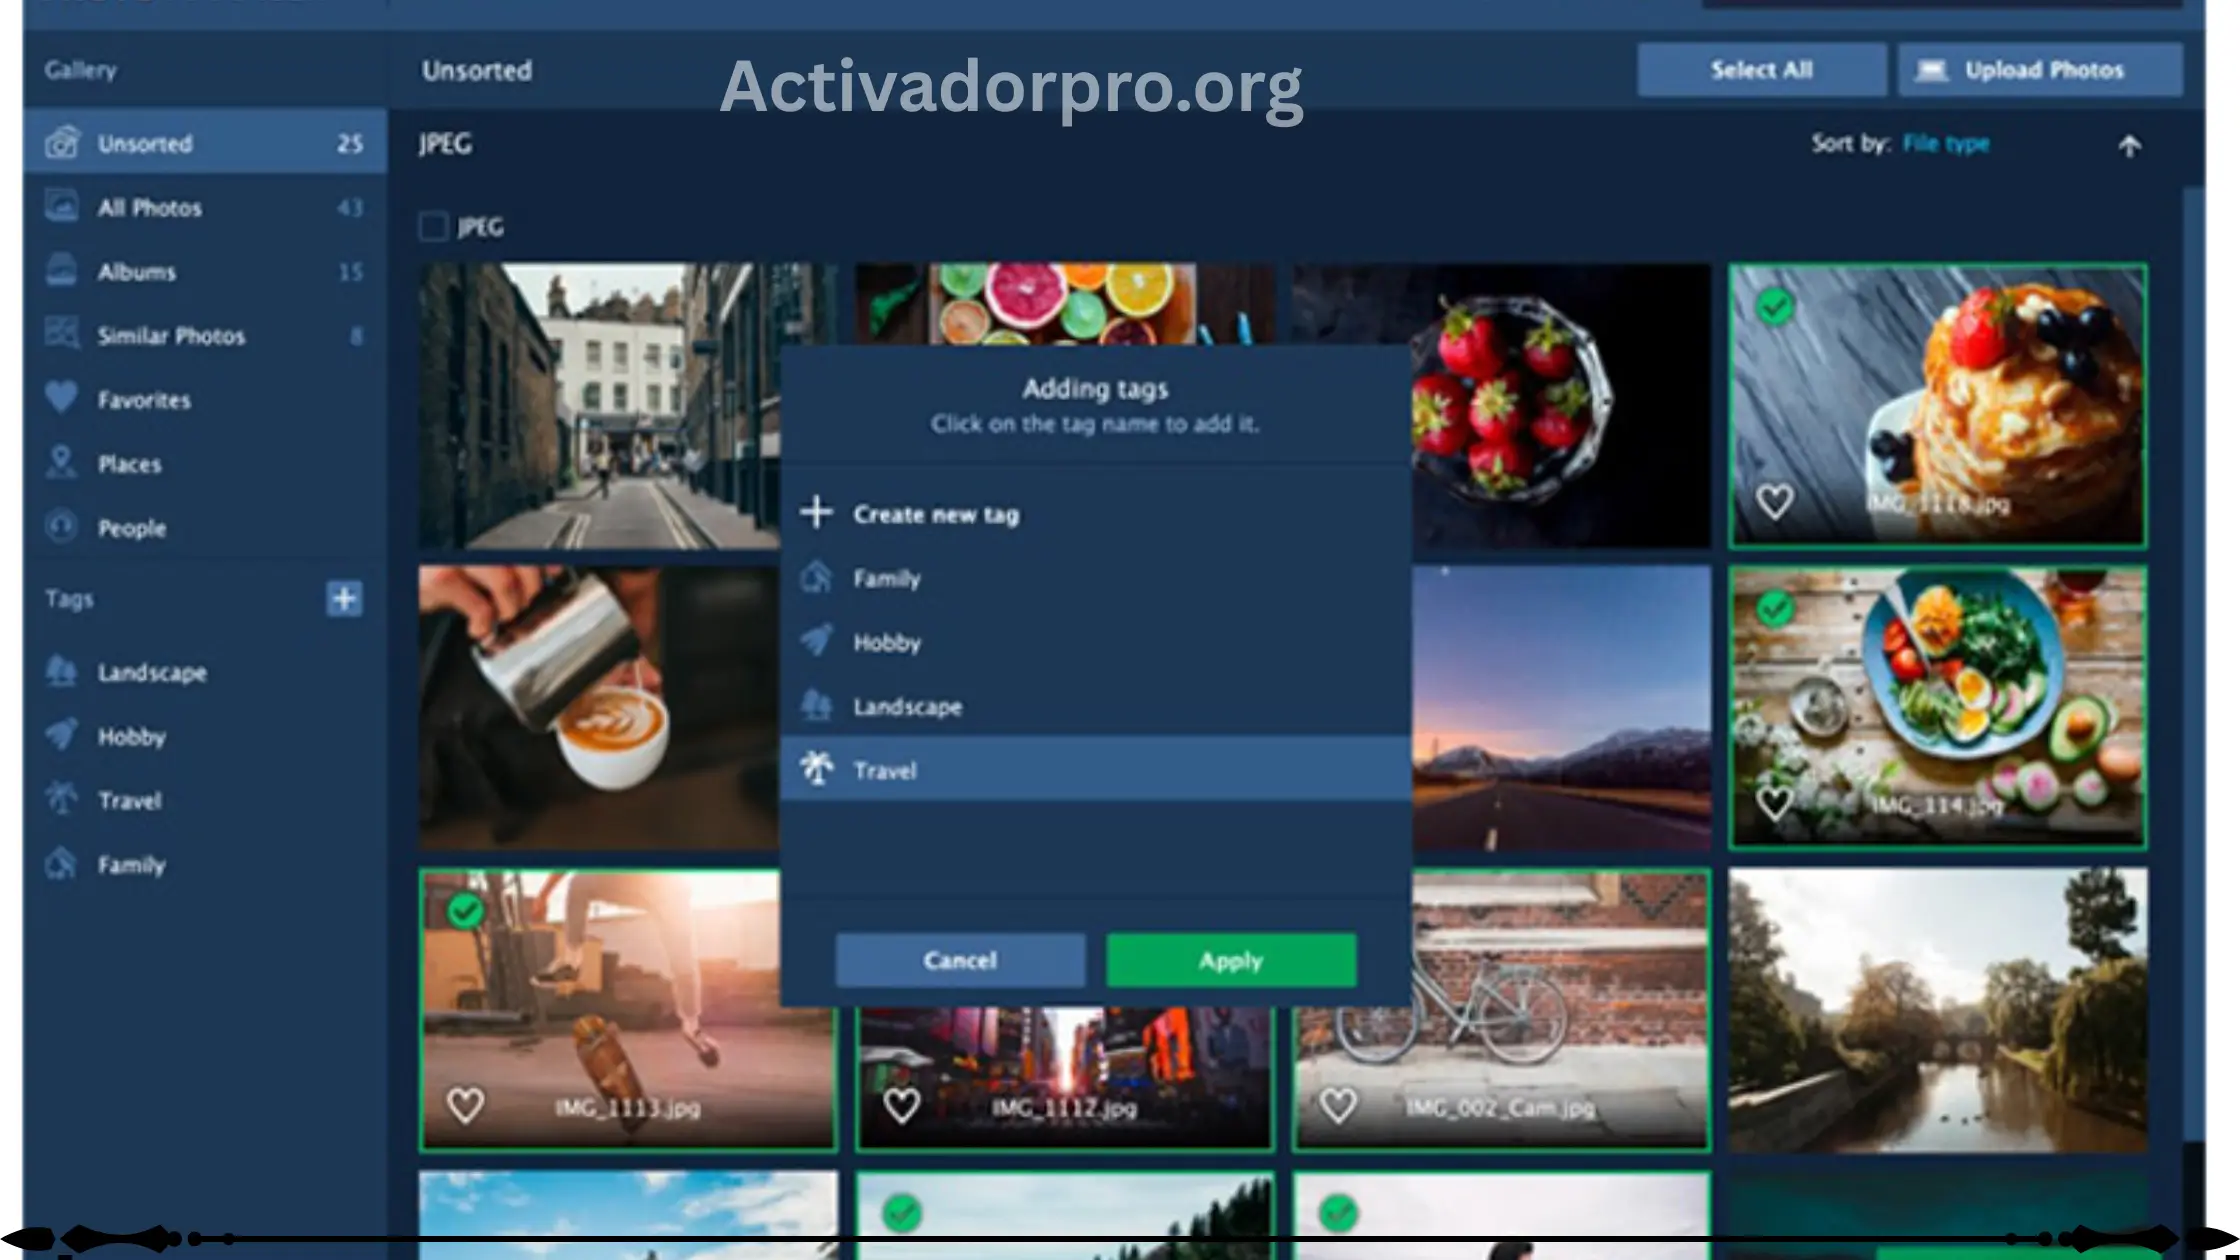Cancel the Adding tags dialog
2240x1260 pixels.
pos(959,960)
